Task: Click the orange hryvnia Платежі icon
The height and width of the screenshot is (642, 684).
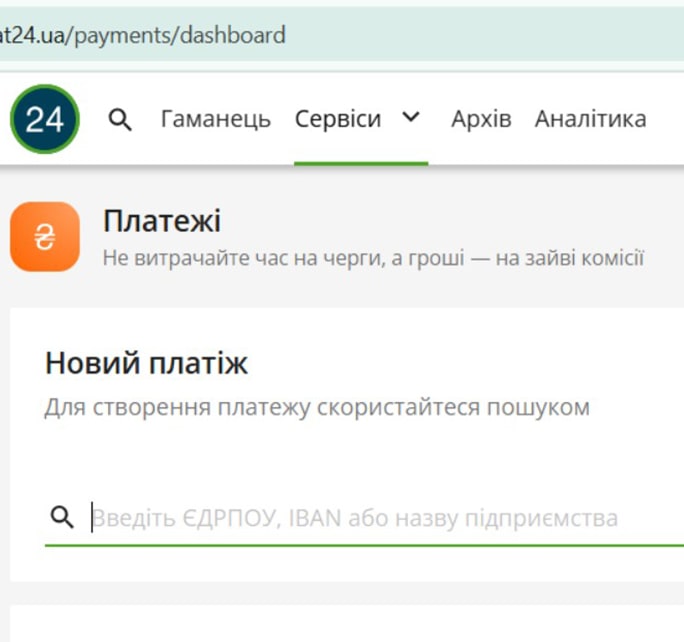Action: coord(45,237)
